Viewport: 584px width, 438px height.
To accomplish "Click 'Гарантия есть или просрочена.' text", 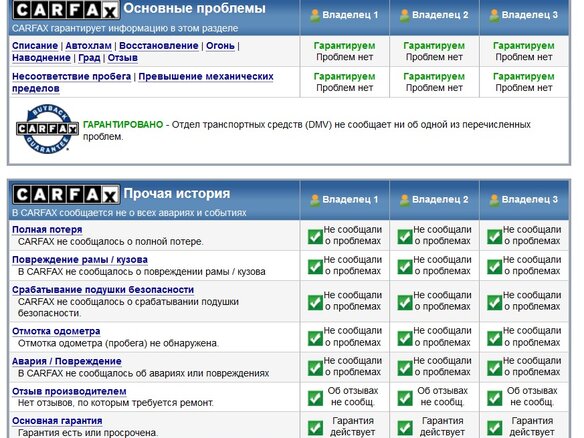I will [x=88, y=433].
